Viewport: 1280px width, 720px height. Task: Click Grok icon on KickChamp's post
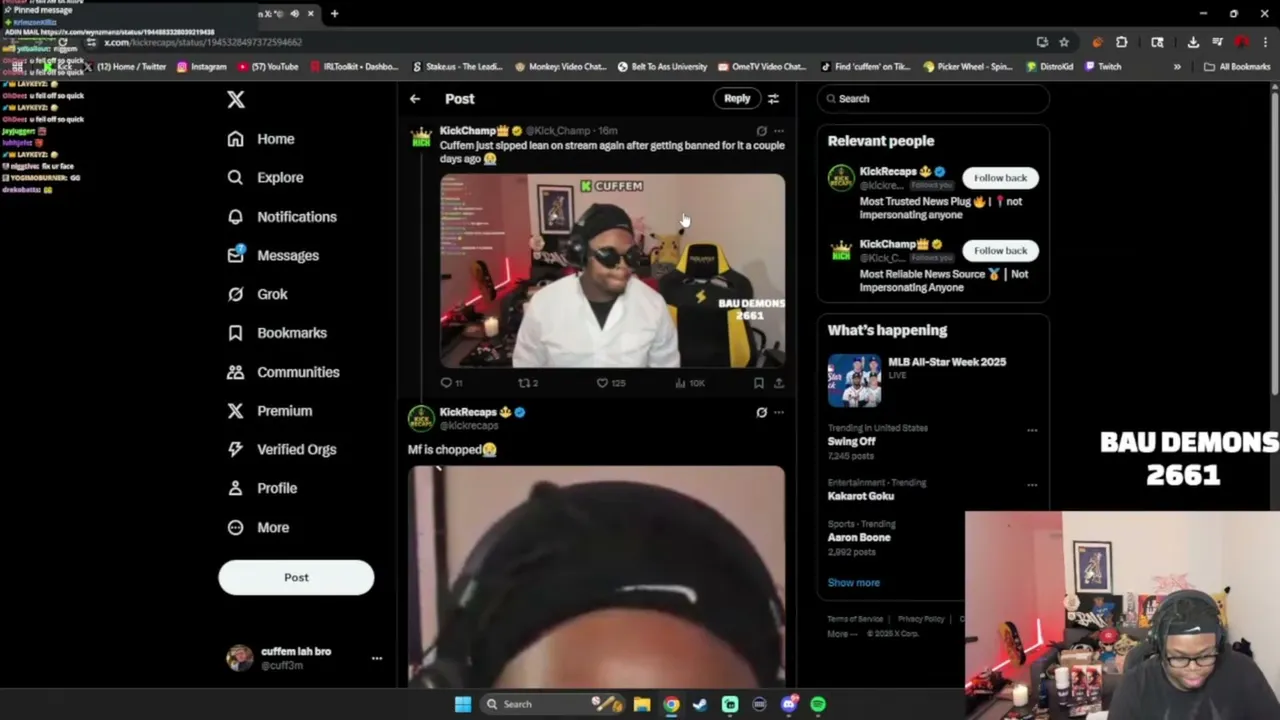pyautogui.click(x=761, y=131)
